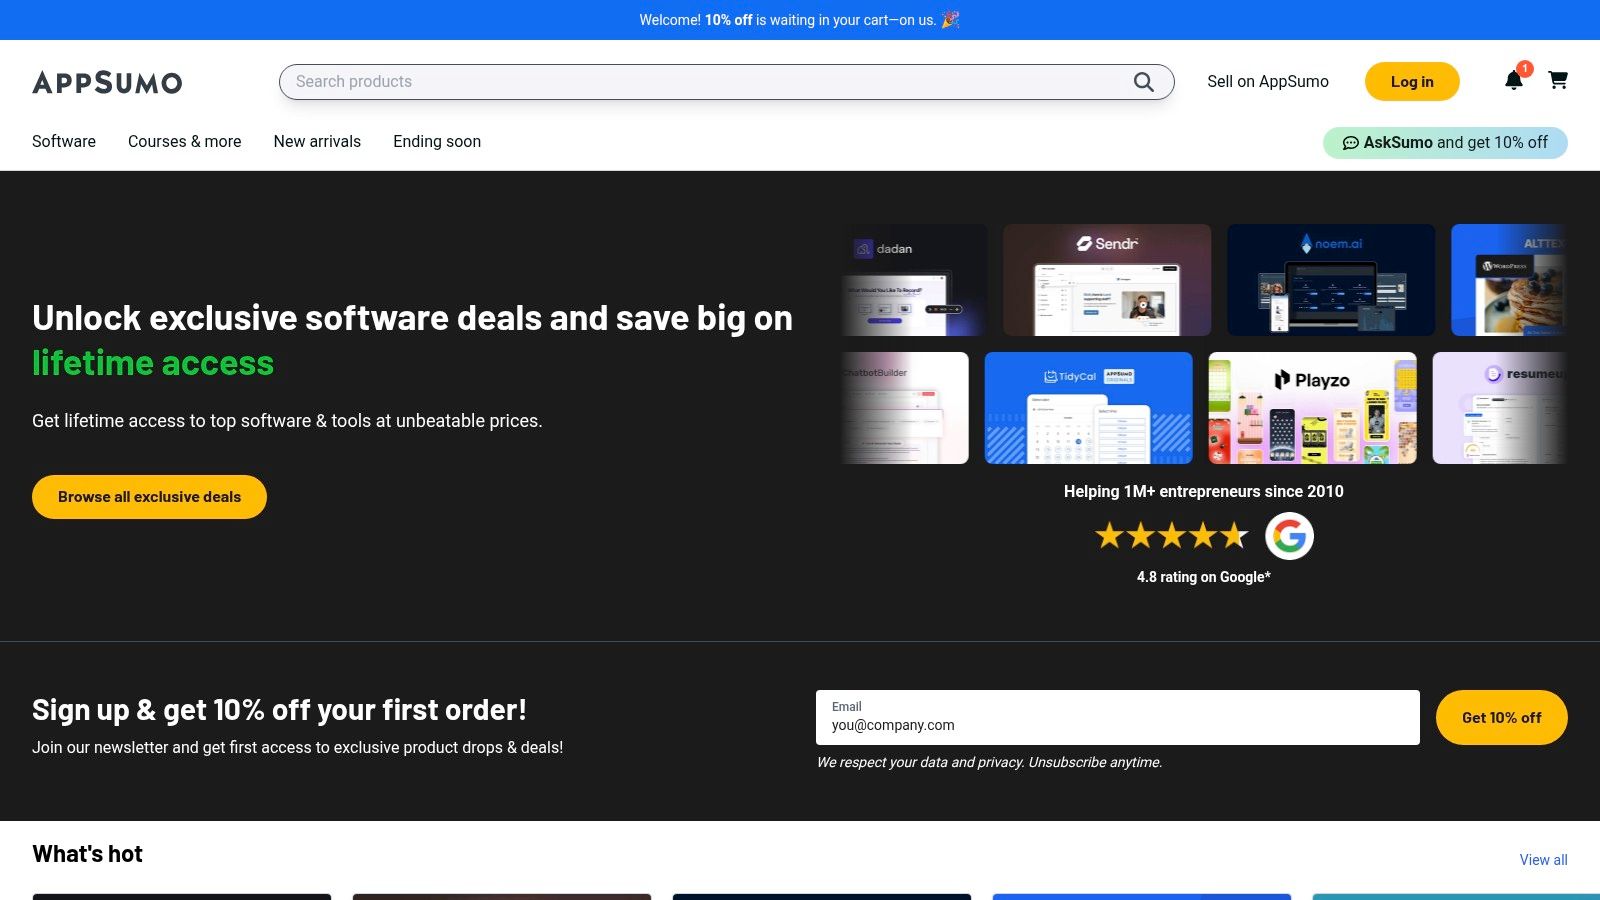Open the Software menu
The image size is (1600, 900).
pos(64,141)
